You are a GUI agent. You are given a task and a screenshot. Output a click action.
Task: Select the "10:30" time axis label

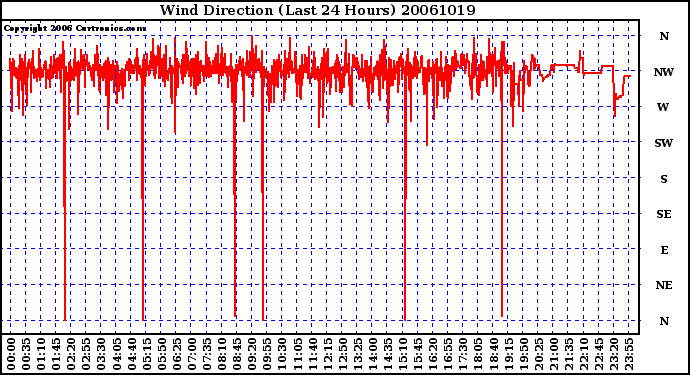pyautogui.click(x=282, y=354)
